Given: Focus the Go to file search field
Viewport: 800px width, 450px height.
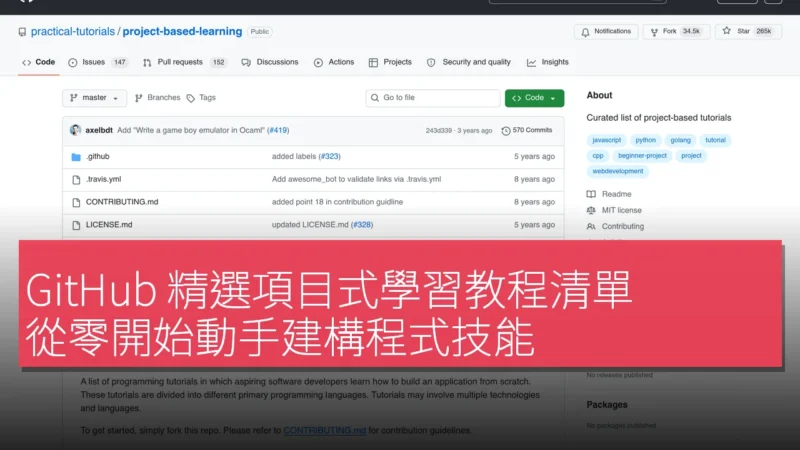Looking at the screenshot, I should [x=433, y=98].
